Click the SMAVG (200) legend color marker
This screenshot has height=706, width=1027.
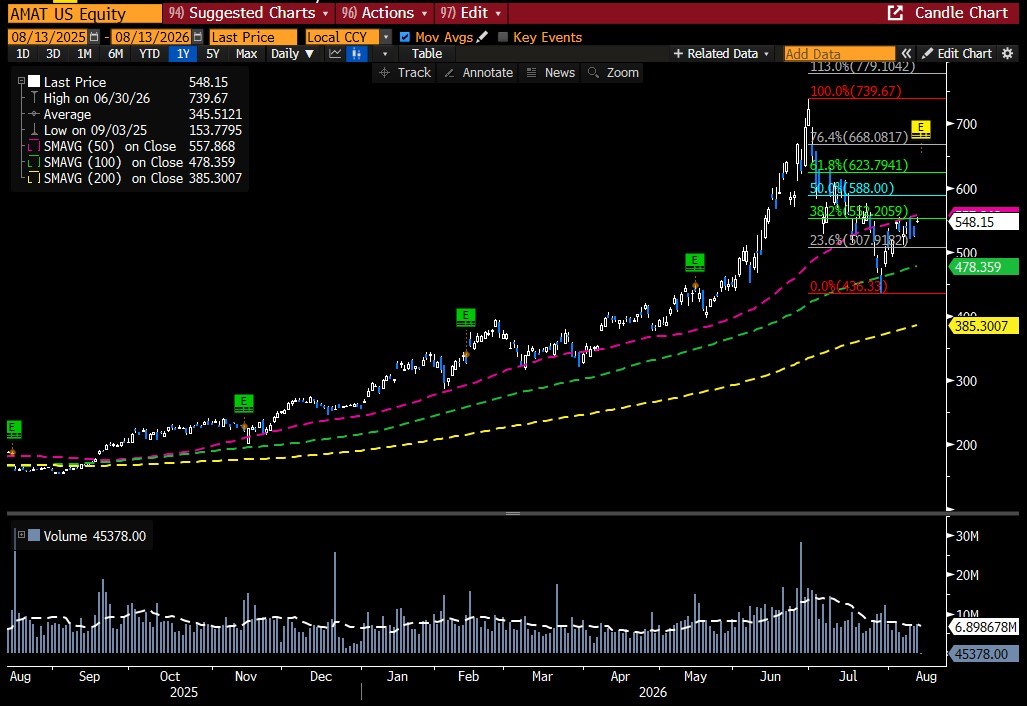[34, 178]
